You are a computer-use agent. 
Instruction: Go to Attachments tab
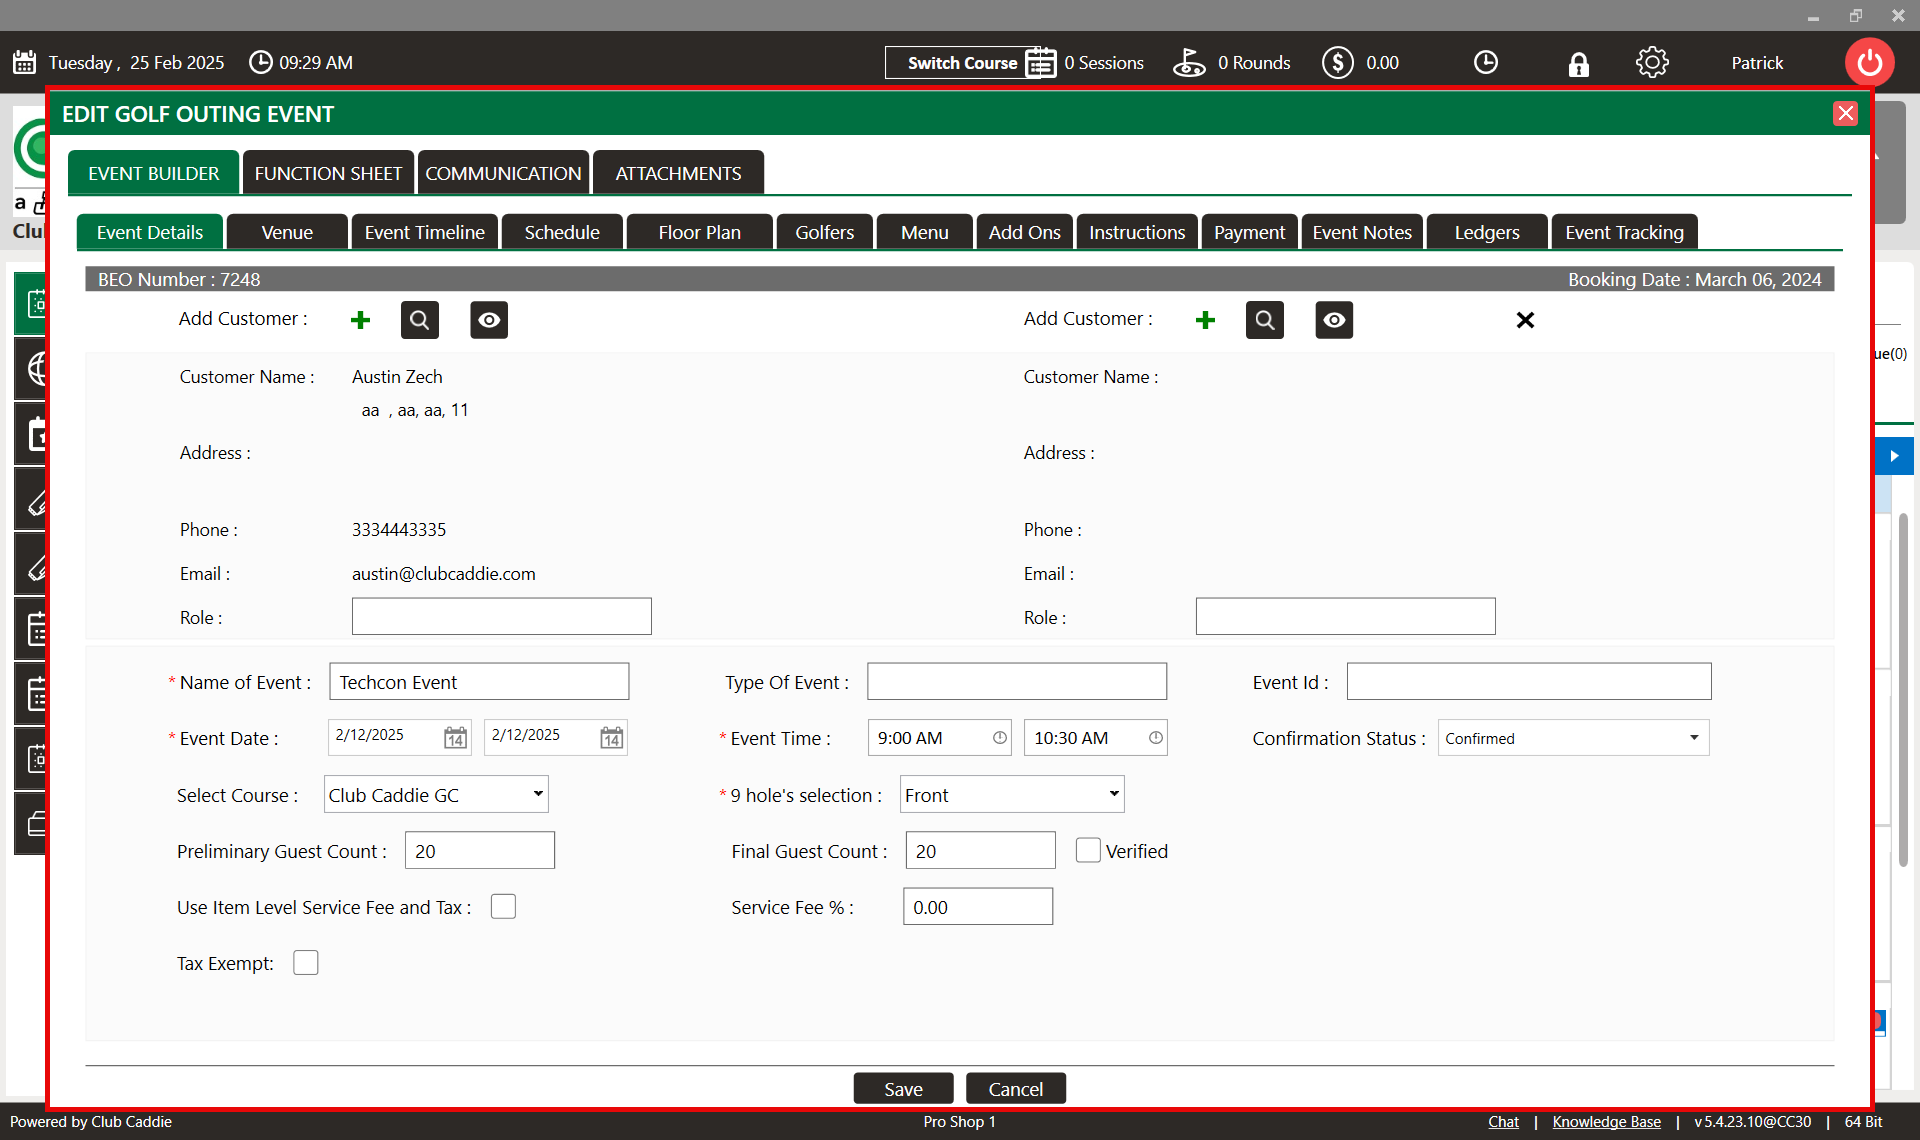click(678, 173)
